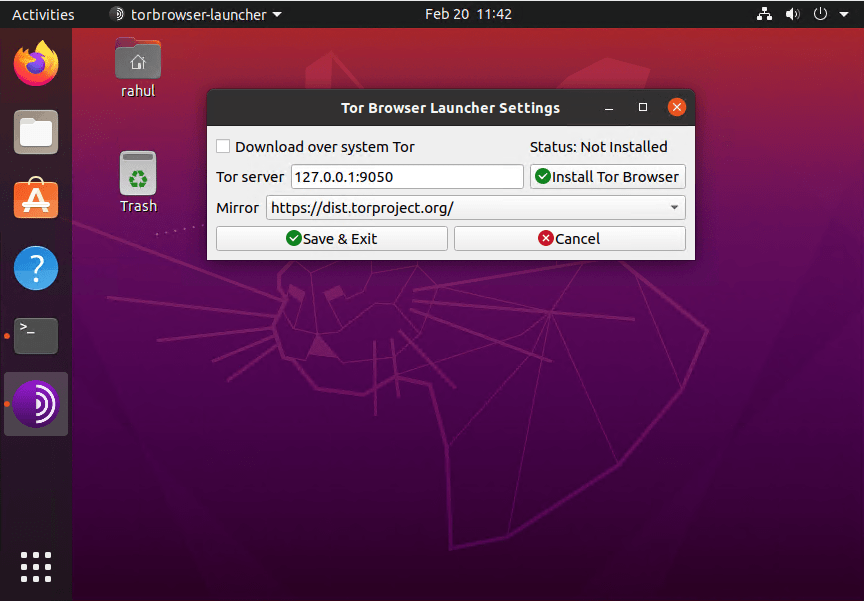Click Save & Exit button
864x601 pixels.
tap(332, 239)
